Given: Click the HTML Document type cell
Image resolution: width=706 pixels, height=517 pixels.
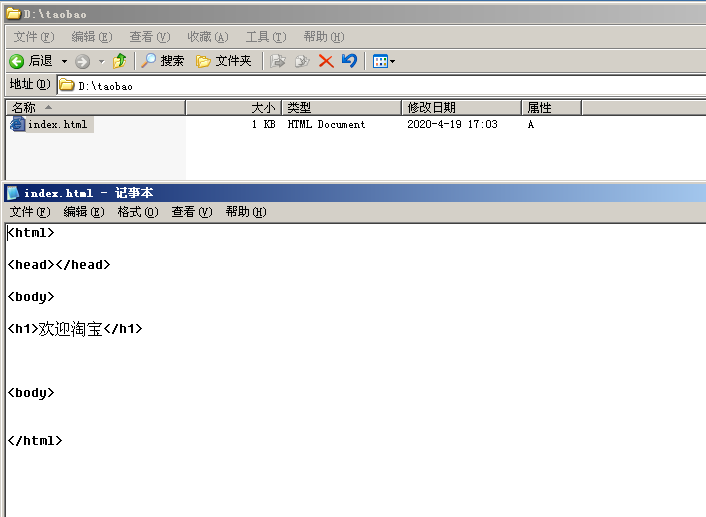Looking at the screenshot, I should coord(326,124).
